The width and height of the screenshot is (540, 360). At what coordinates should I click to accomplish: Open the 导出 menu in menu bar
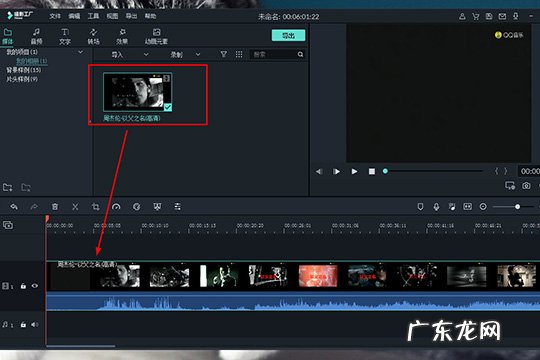click(x=131, y=16)
